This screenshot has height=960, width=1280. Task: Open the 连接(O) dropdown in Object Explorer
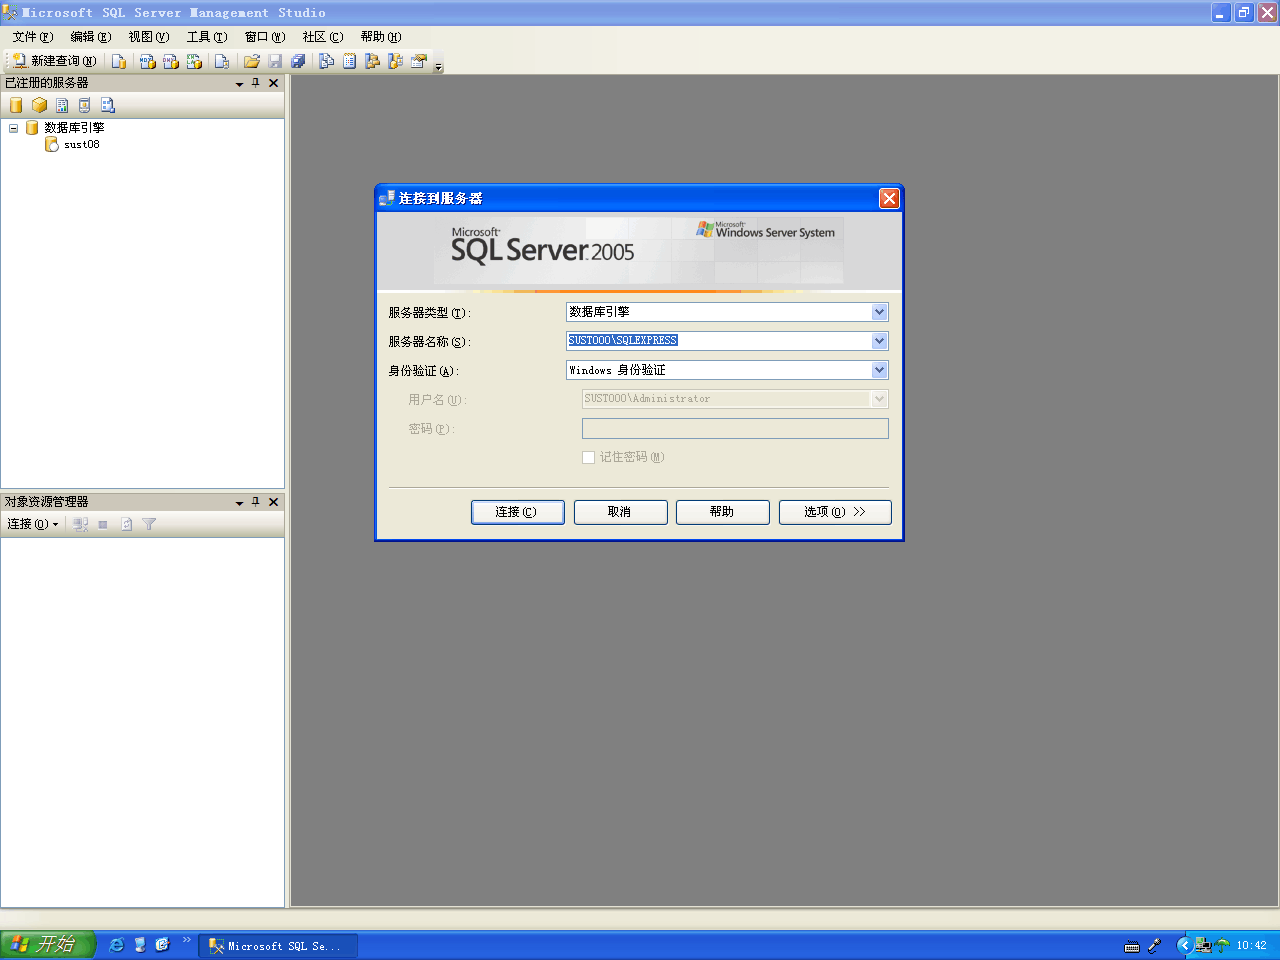pos(32,524)
